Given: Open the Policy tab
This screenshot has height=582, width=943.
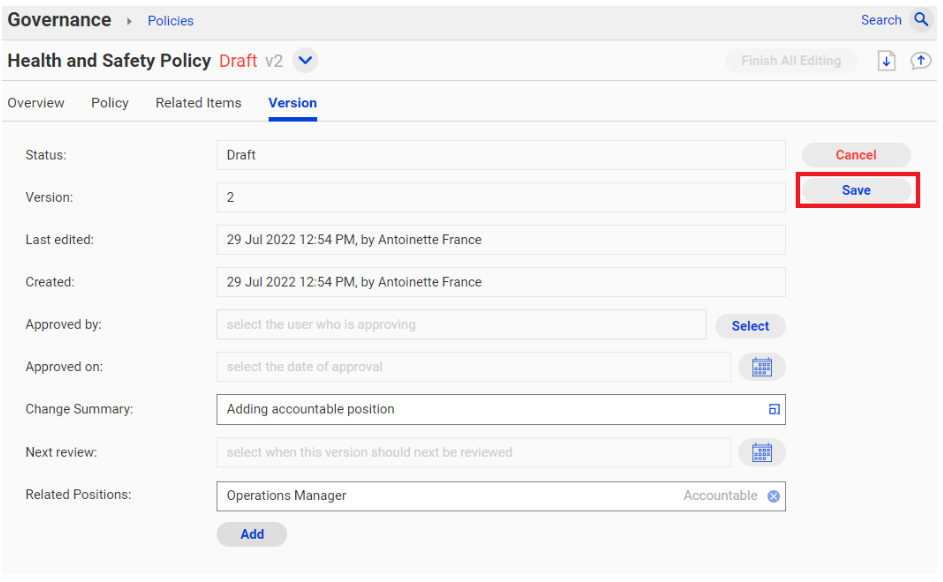Looking at the screenshot, I should pos(110,103).
